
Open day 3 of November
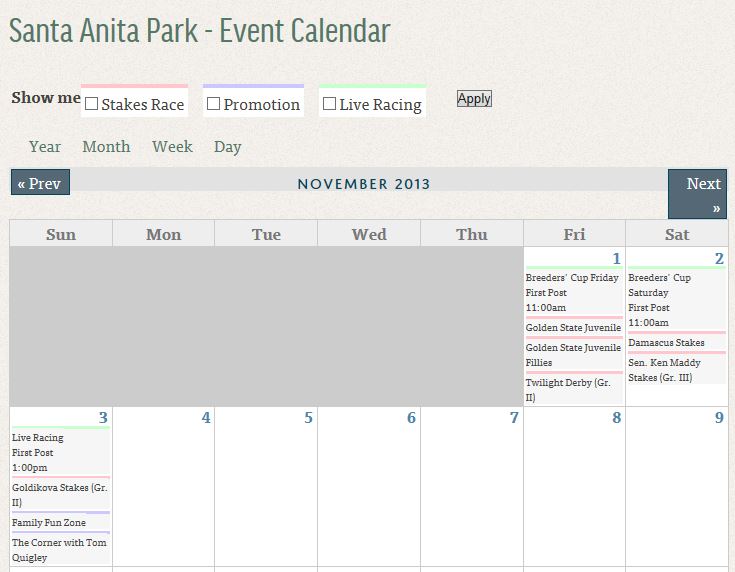(103, 417)
